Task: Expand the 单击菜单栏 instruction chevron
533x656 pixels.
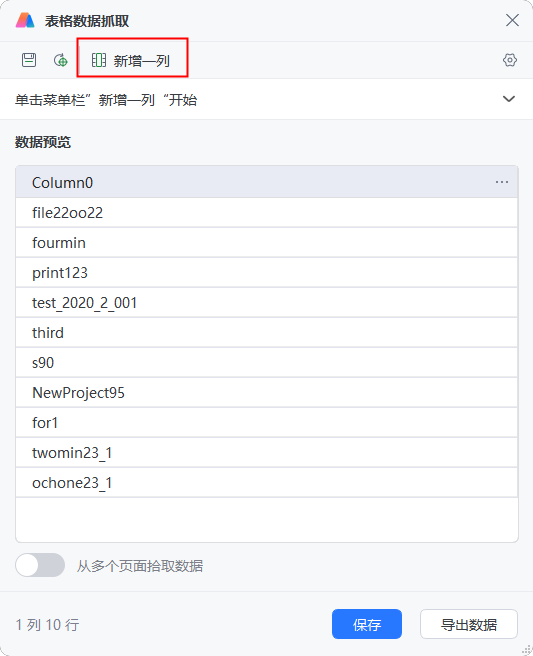Action: coord(509,99)
